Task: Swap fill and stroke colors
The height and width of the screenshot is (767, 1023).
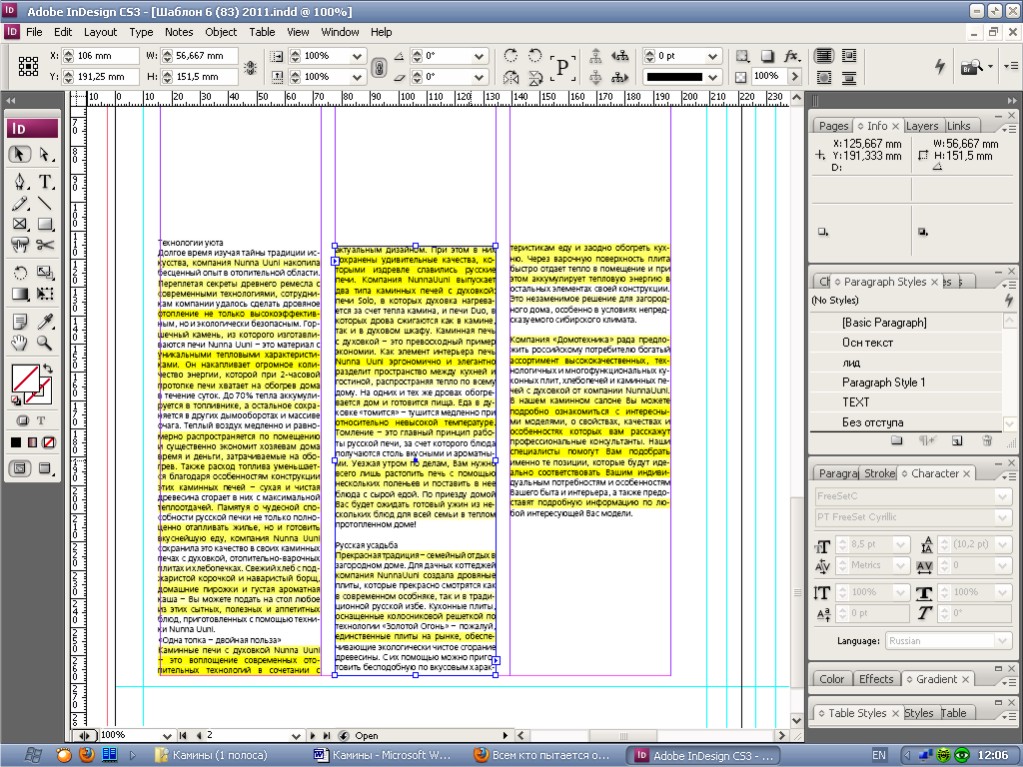Action: [x=48, y=368]
